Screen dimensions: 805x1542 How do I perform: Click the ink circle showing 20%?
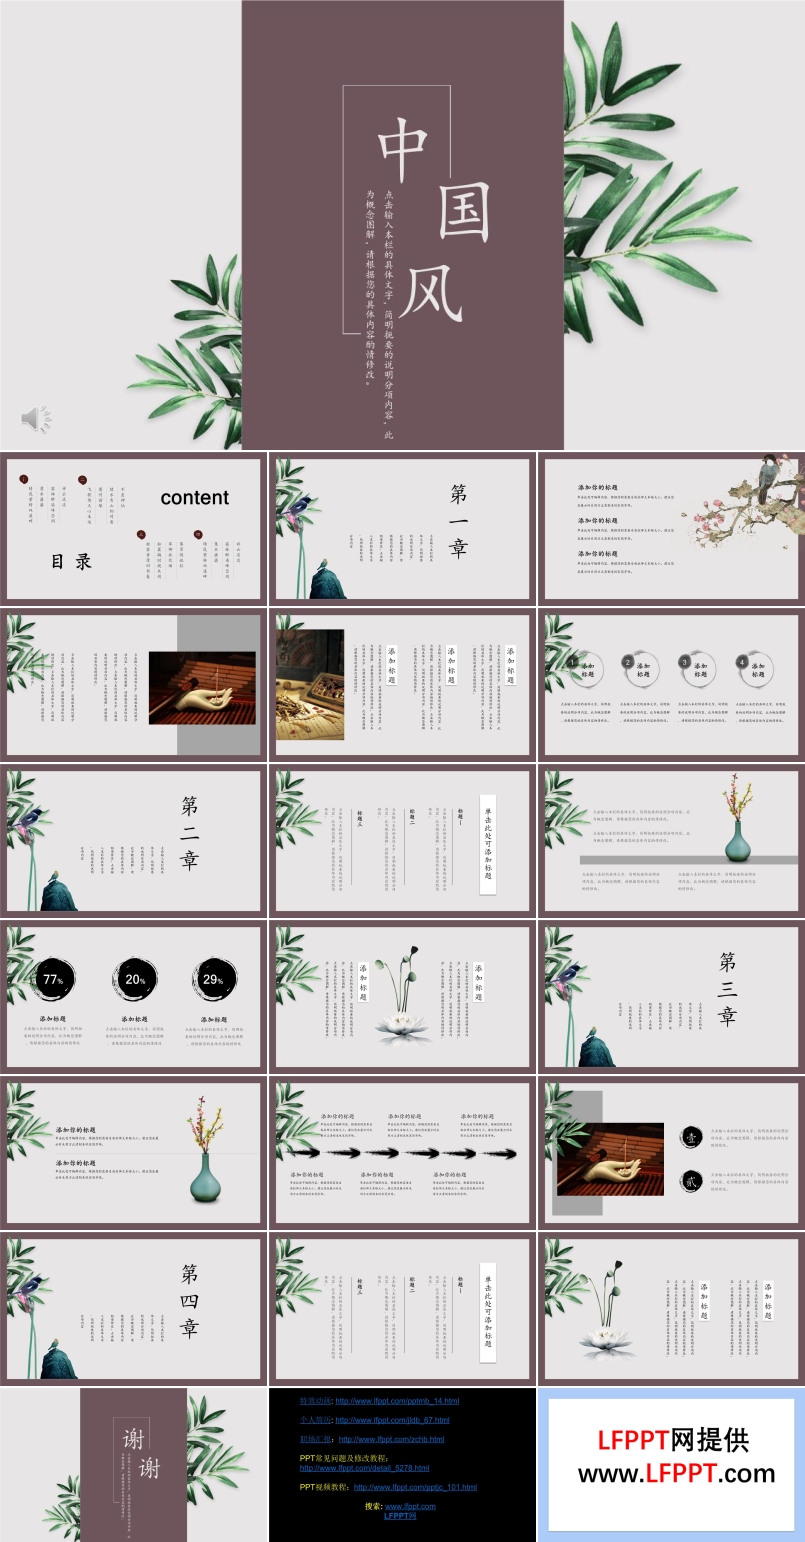[135, 979]
